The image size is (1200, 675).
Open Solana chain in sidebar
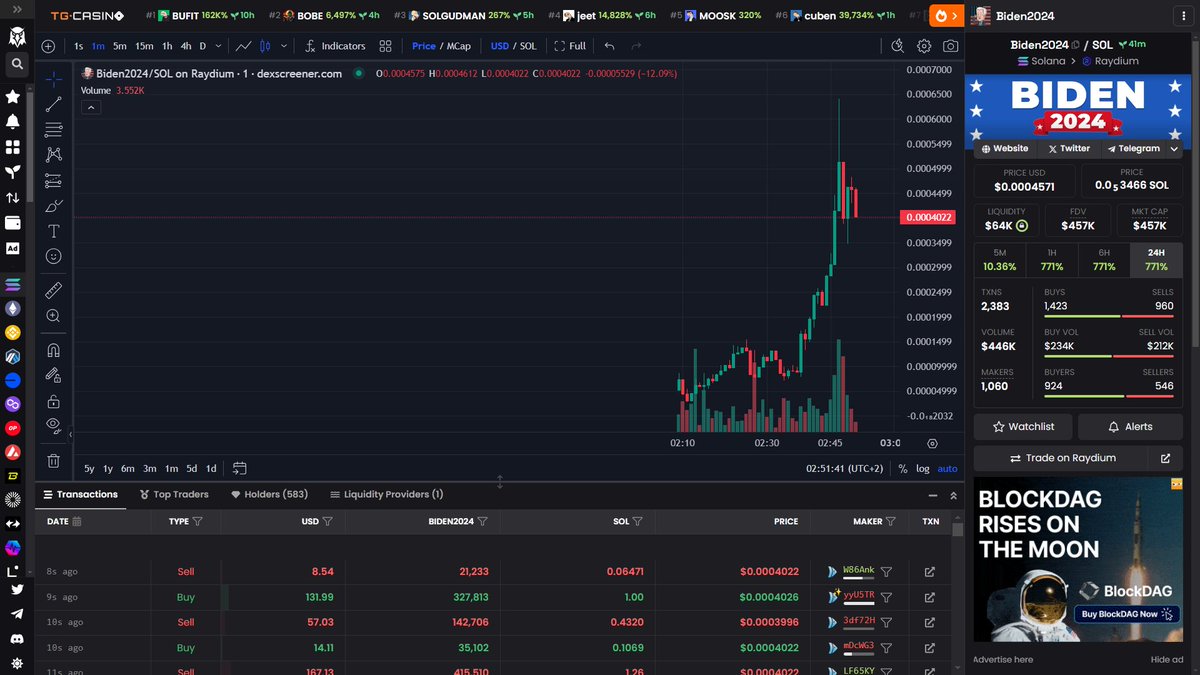[x=13, y=284]
